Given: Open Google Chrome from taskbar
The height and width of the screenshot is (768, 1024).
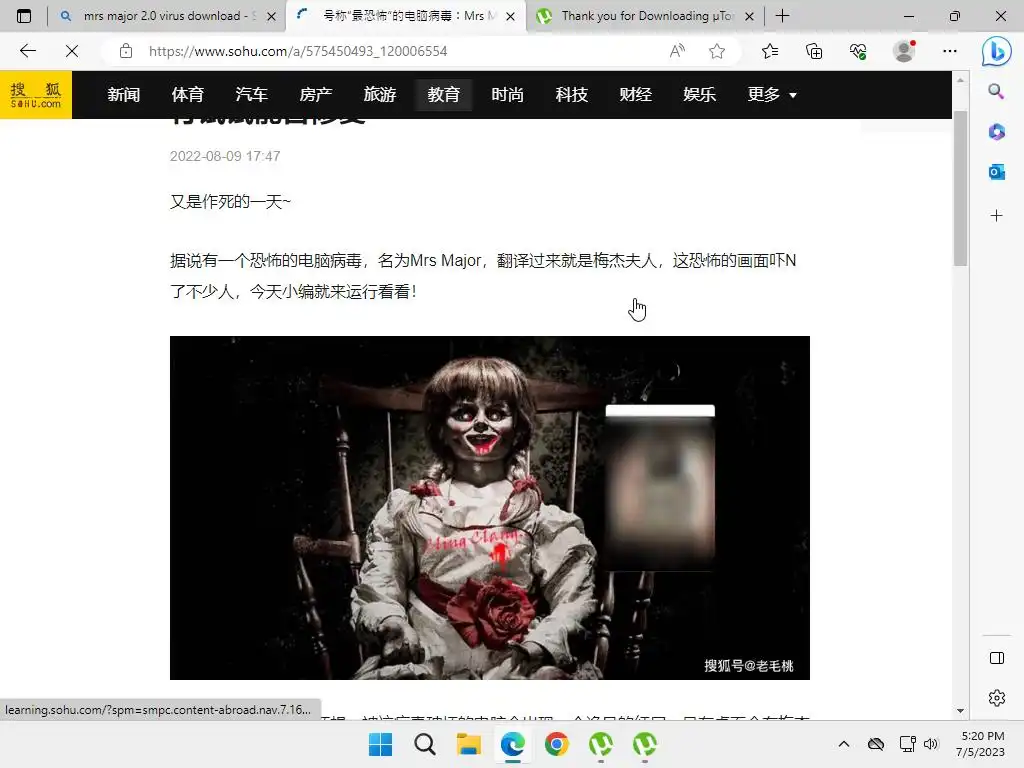Looking at the screenshot, I should [556, 744].
